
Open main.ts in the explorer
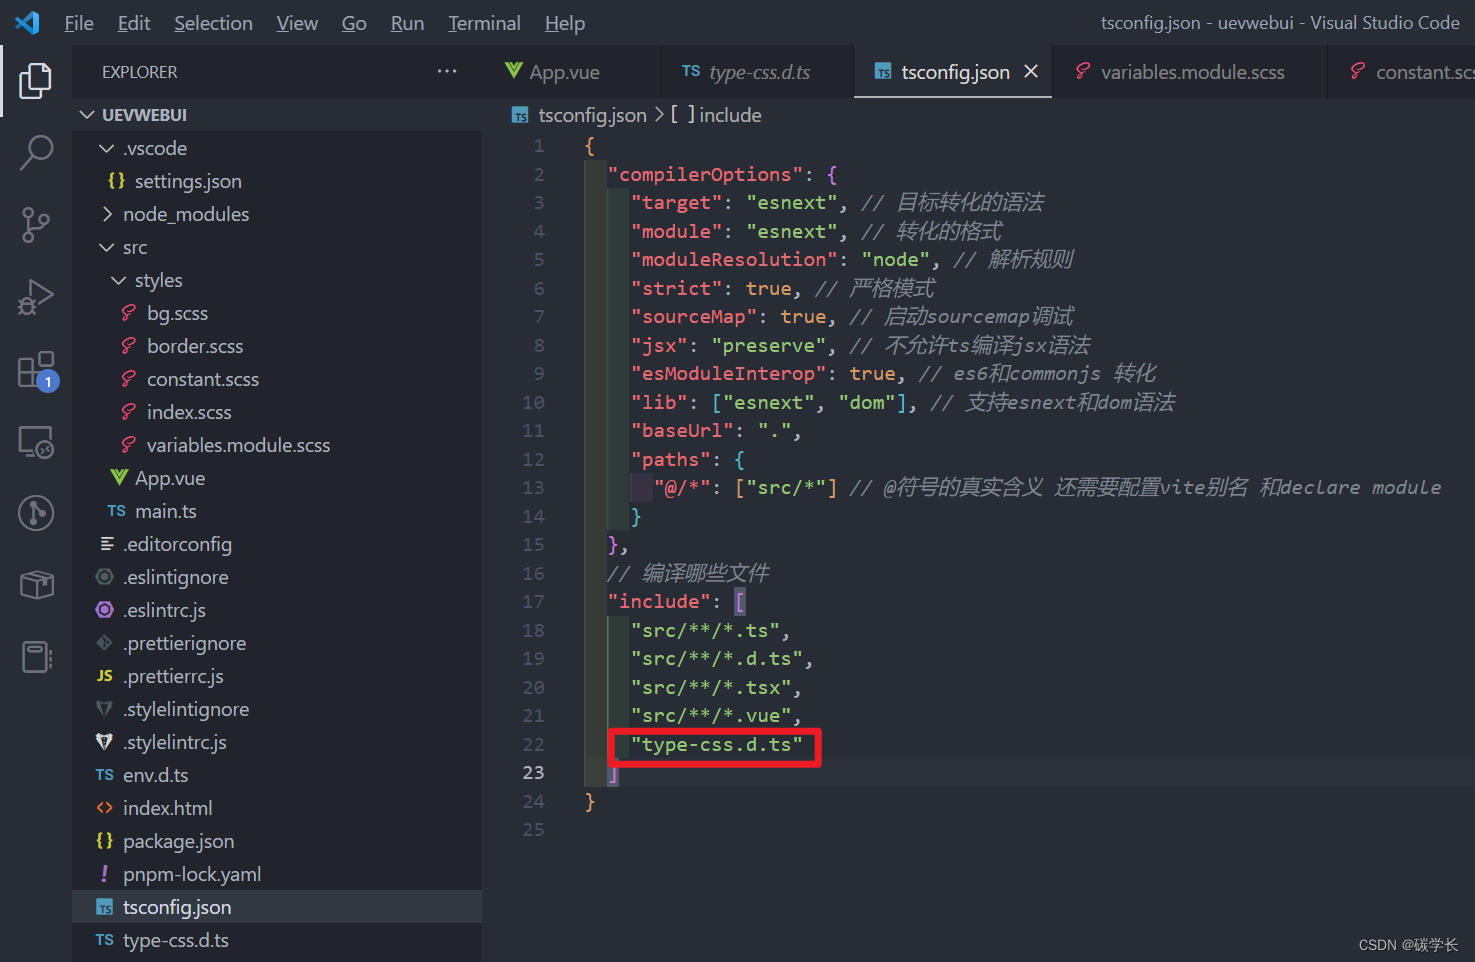[277, 511]
